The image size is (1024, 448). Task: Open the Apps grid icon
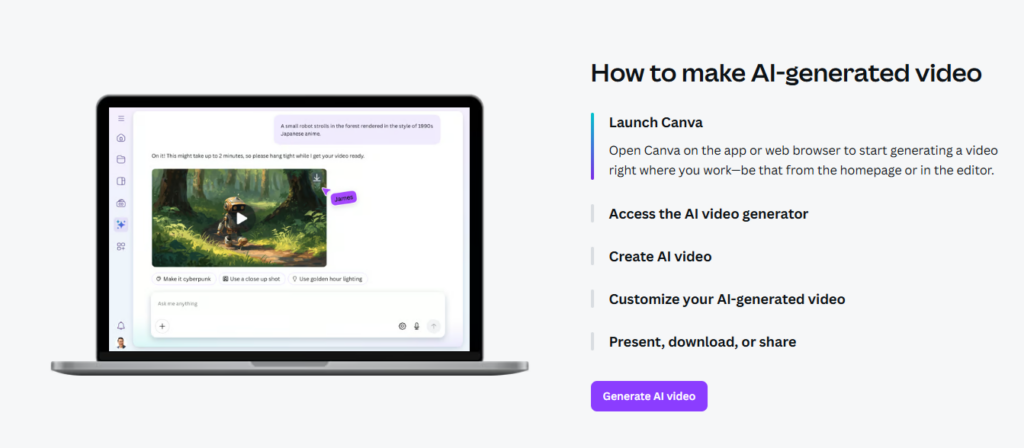(x=121, y=246)
